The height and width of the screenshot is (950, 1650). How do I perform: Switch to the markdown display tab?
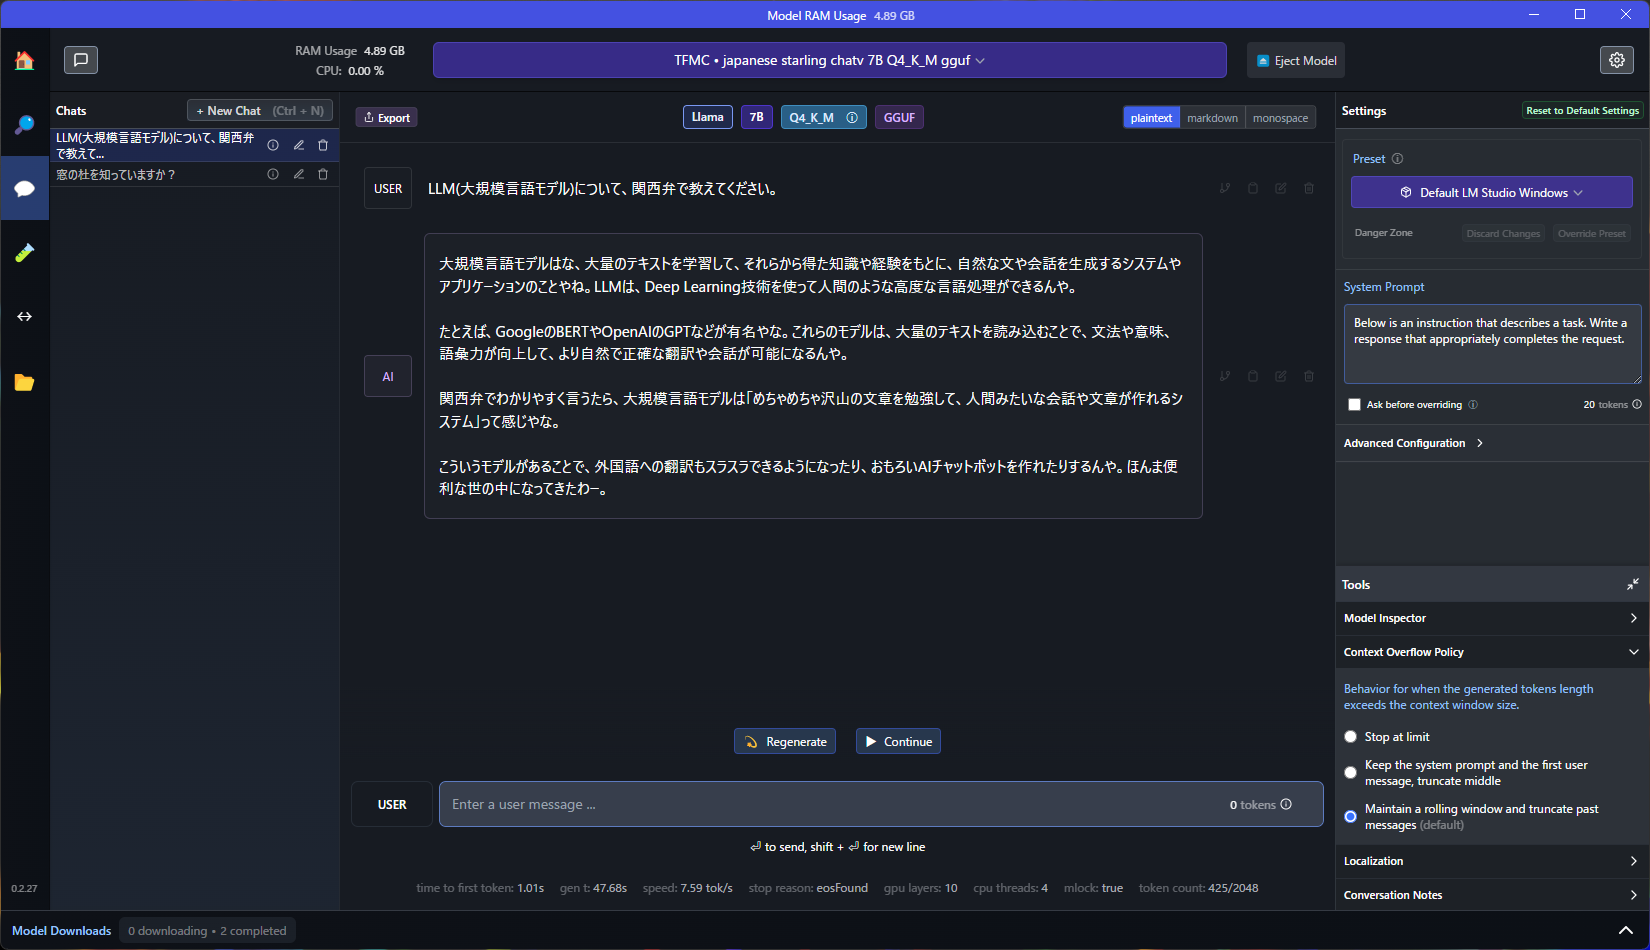pyautogui.click(x=1212, y=117)
